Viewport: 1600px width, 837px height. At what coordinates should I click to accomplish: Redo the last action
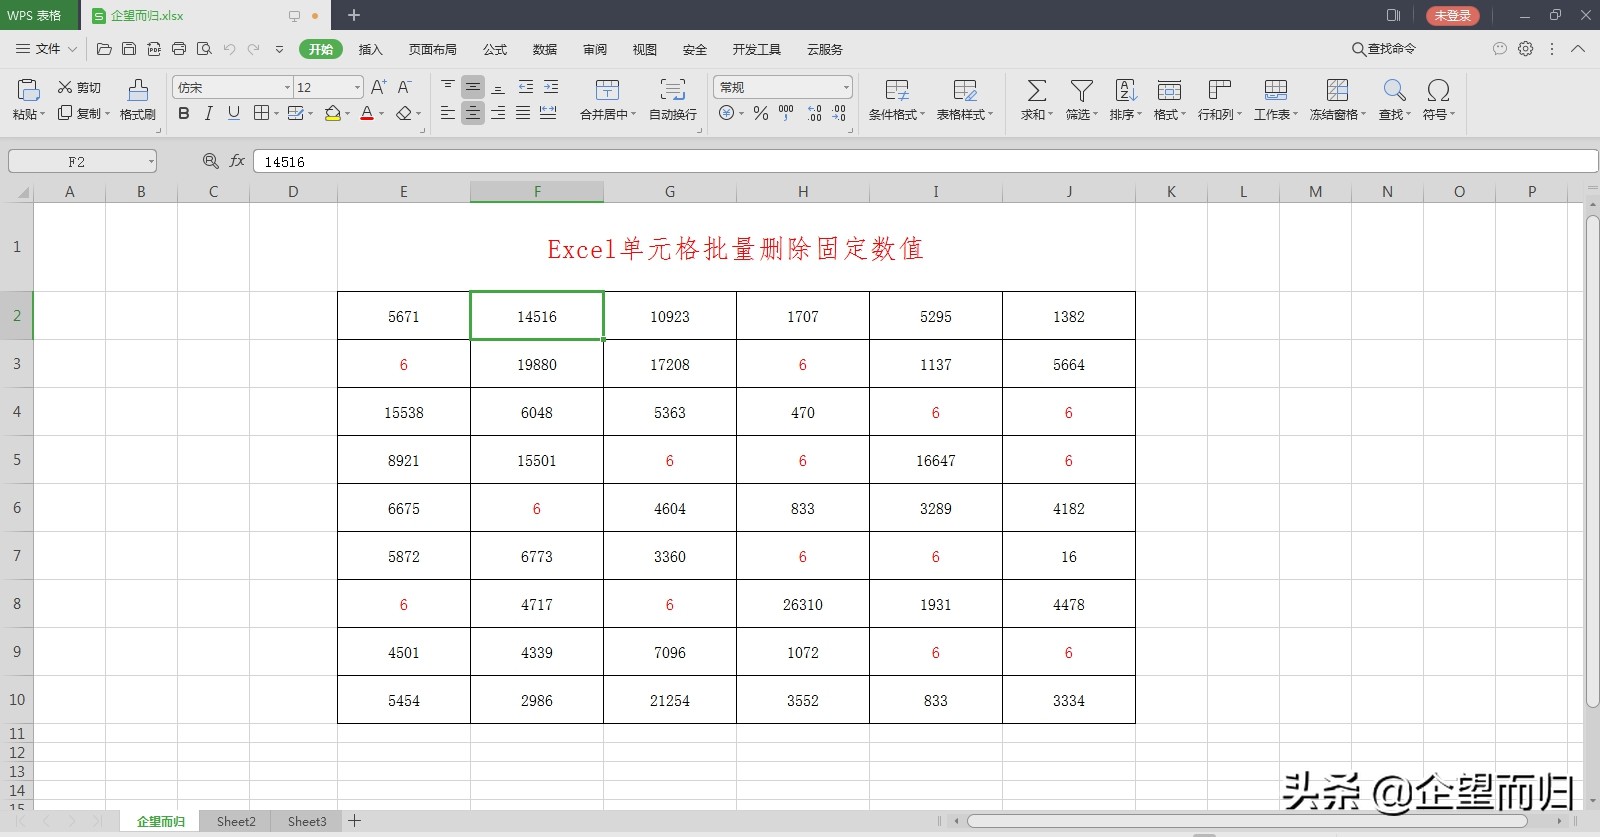point(254,49)
